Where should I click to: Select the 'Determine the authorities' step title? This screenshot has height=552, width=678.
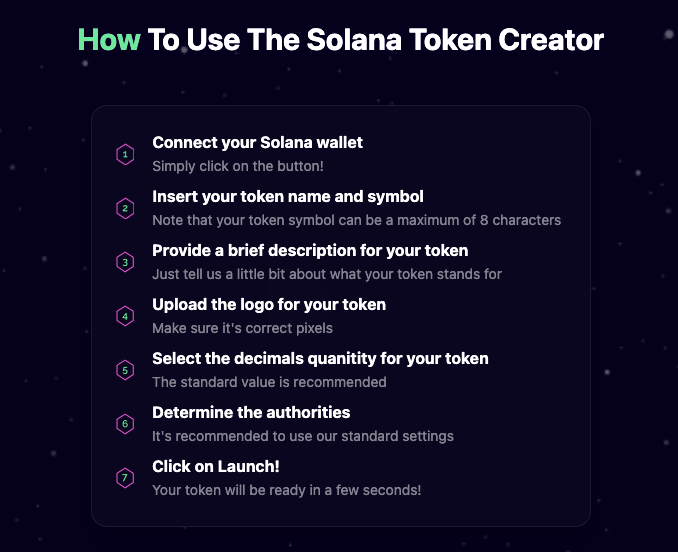pos(251,413)
